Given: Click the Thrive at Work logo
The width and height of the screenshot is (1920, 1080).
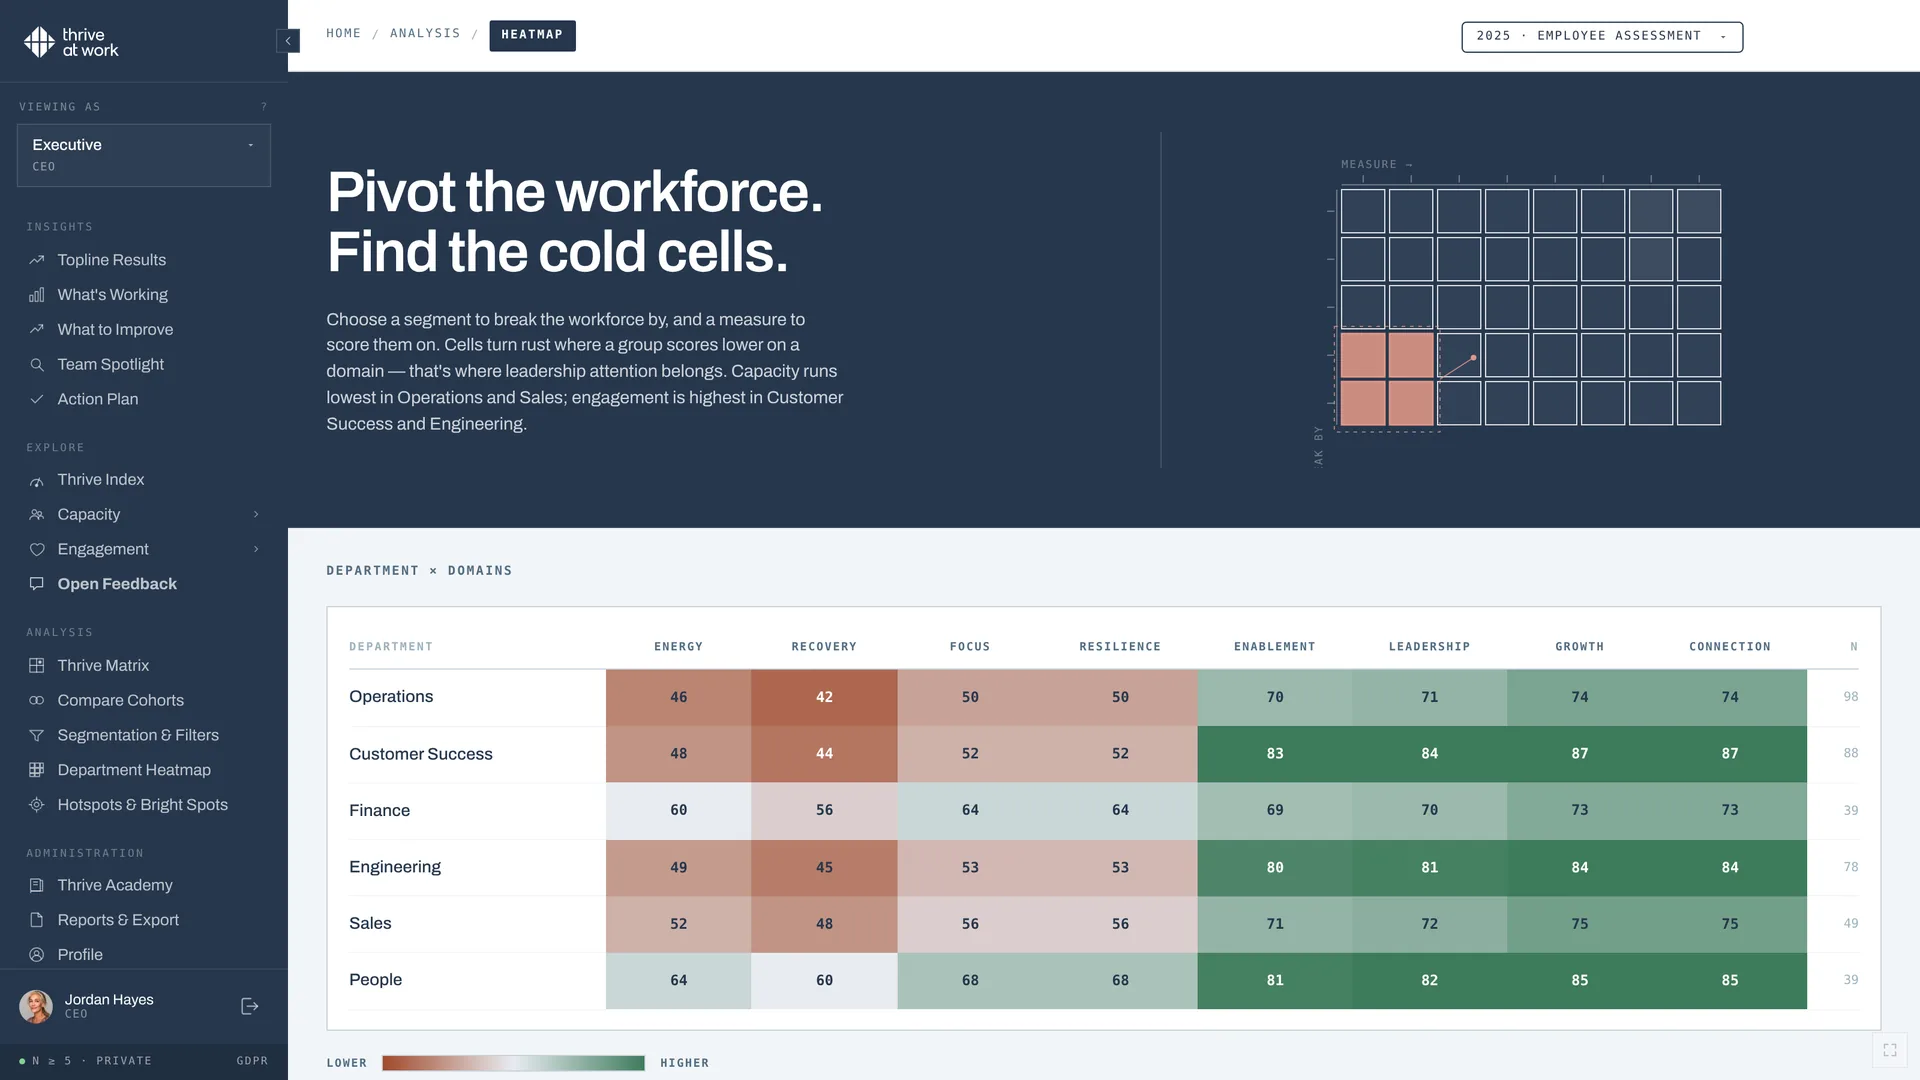Looking at the screenshot, I should 71,42.
